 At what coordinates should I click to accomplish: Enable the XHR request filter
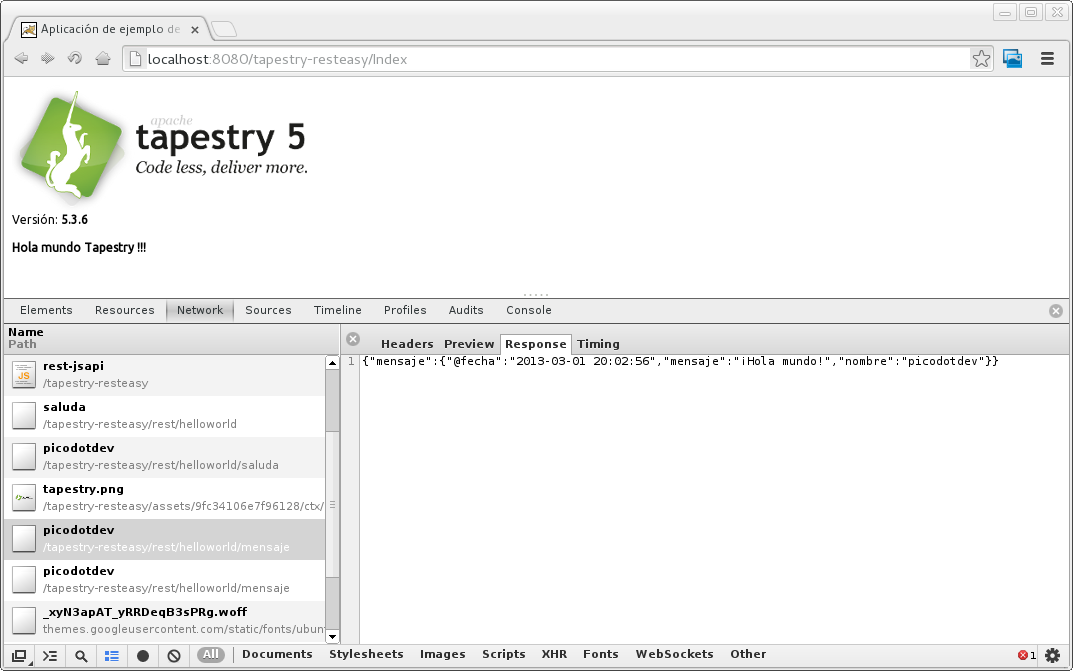pyautogui.click(x=554, y=655)
